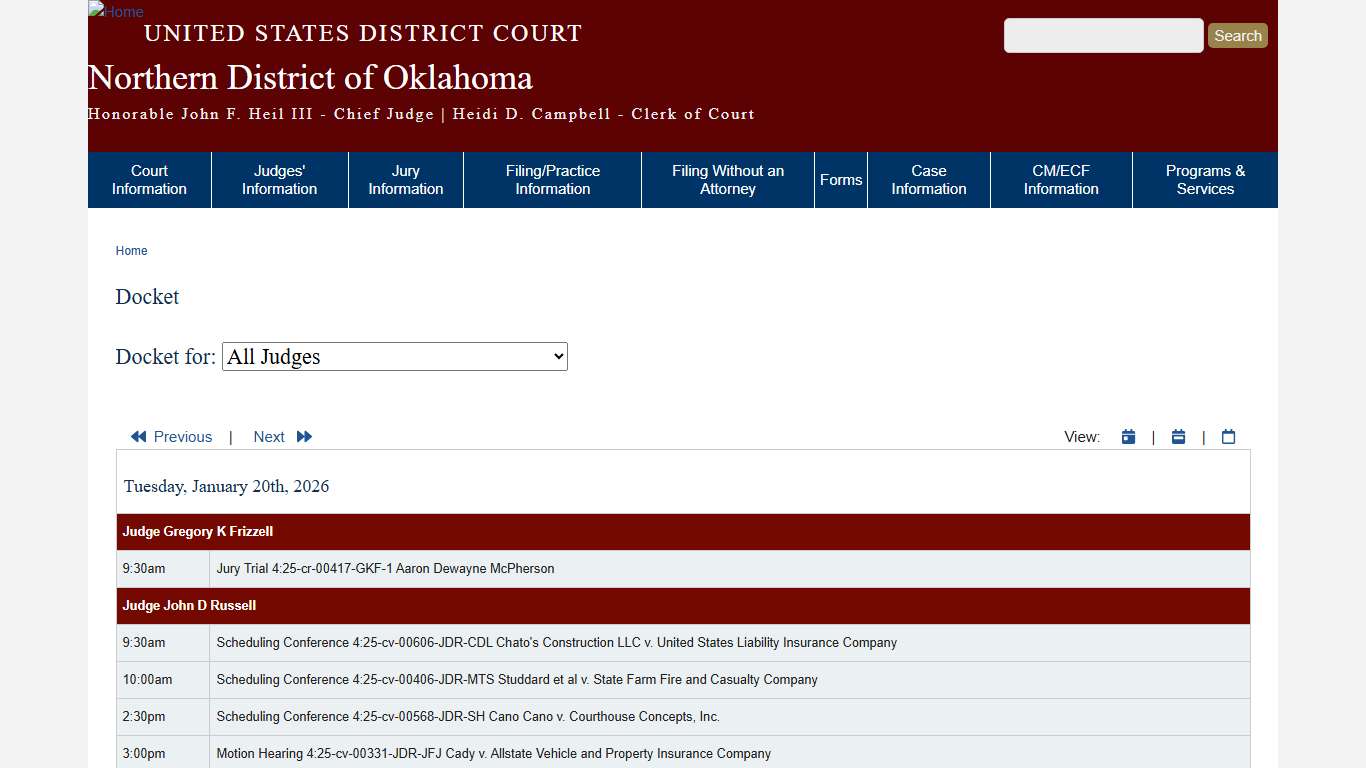
Task: Open the Filing/Practice Information menu
Action: pyautogui.click(x=552, y=180)
